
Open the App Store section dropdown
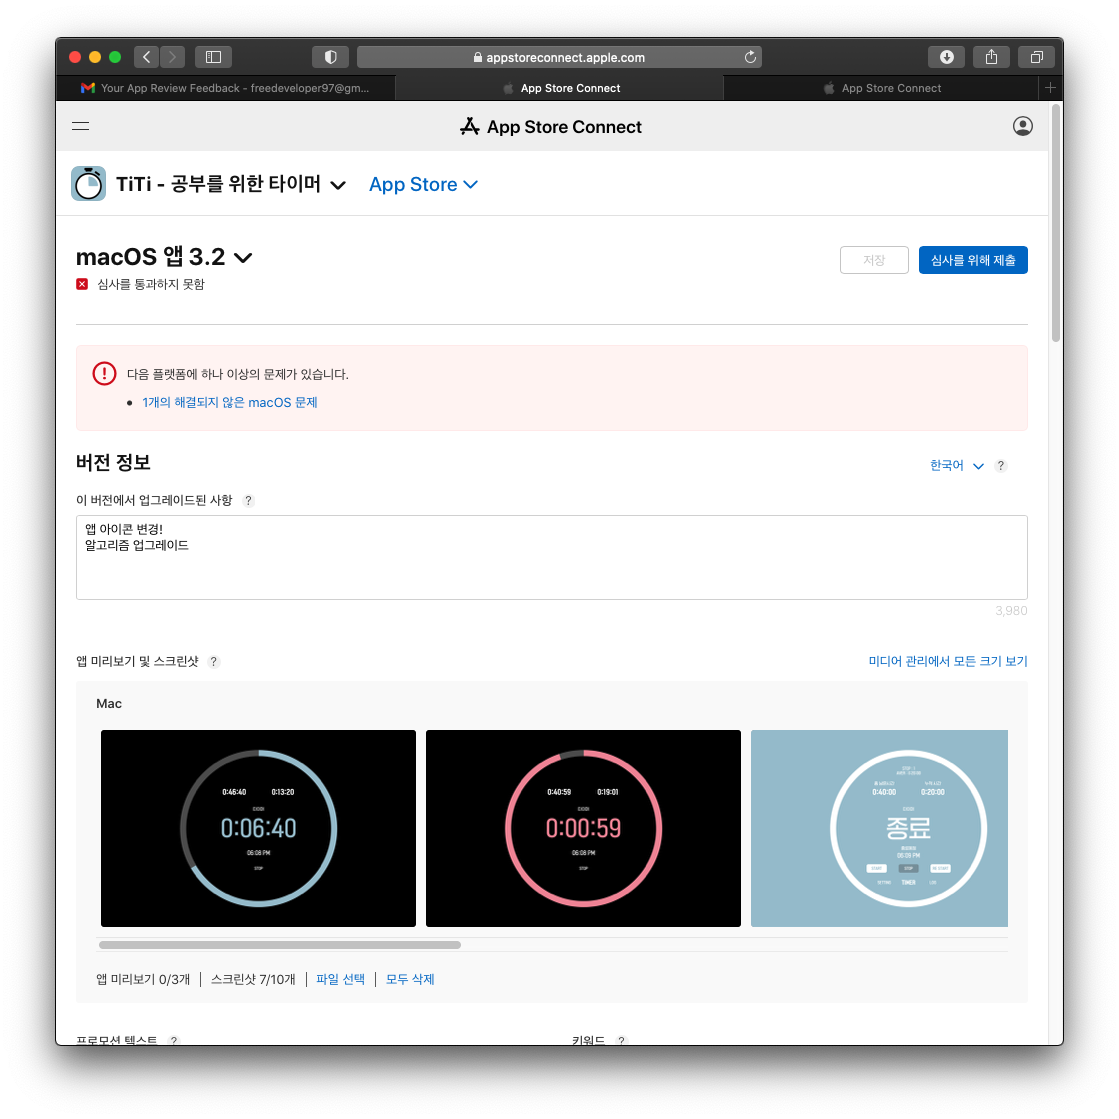[423, 184]
